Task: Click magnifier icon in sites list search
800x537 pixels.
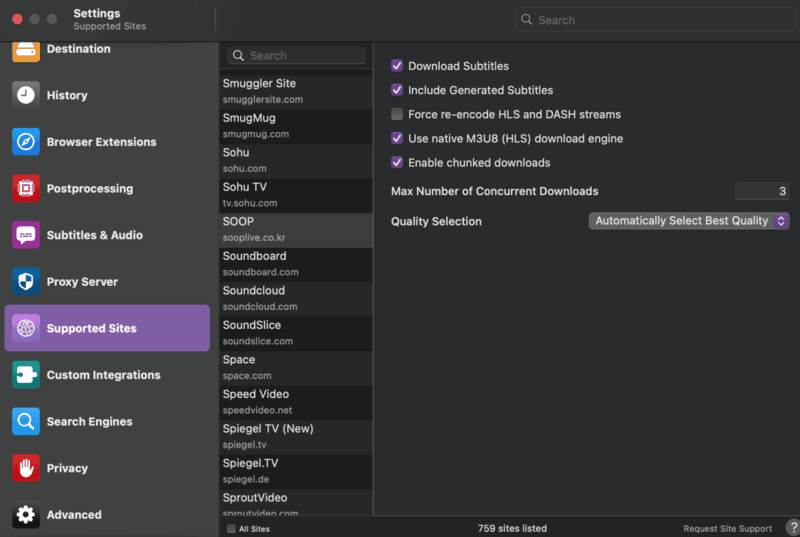Action: [x=238, y=55]
